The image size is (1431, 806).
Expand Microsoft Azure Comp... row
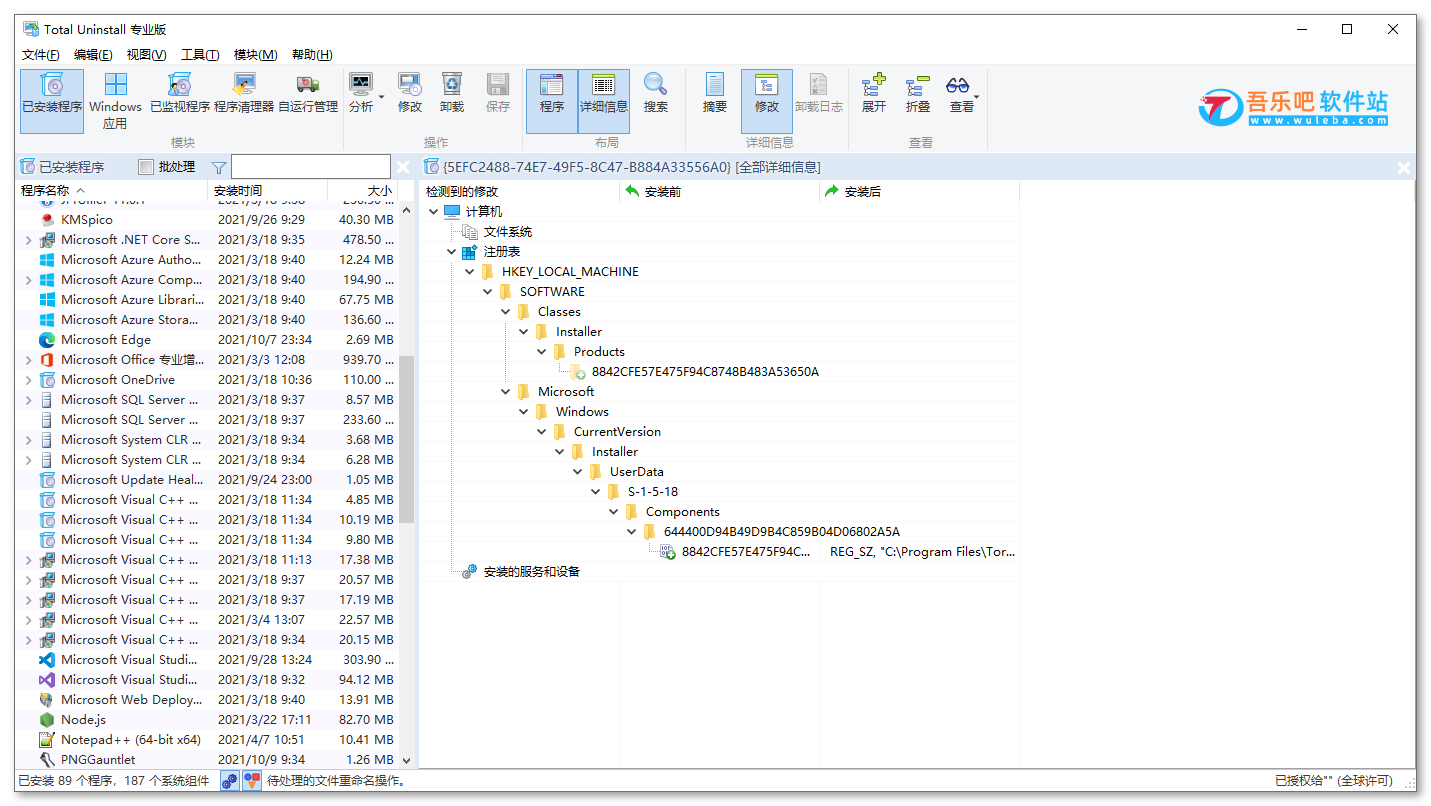28,280
